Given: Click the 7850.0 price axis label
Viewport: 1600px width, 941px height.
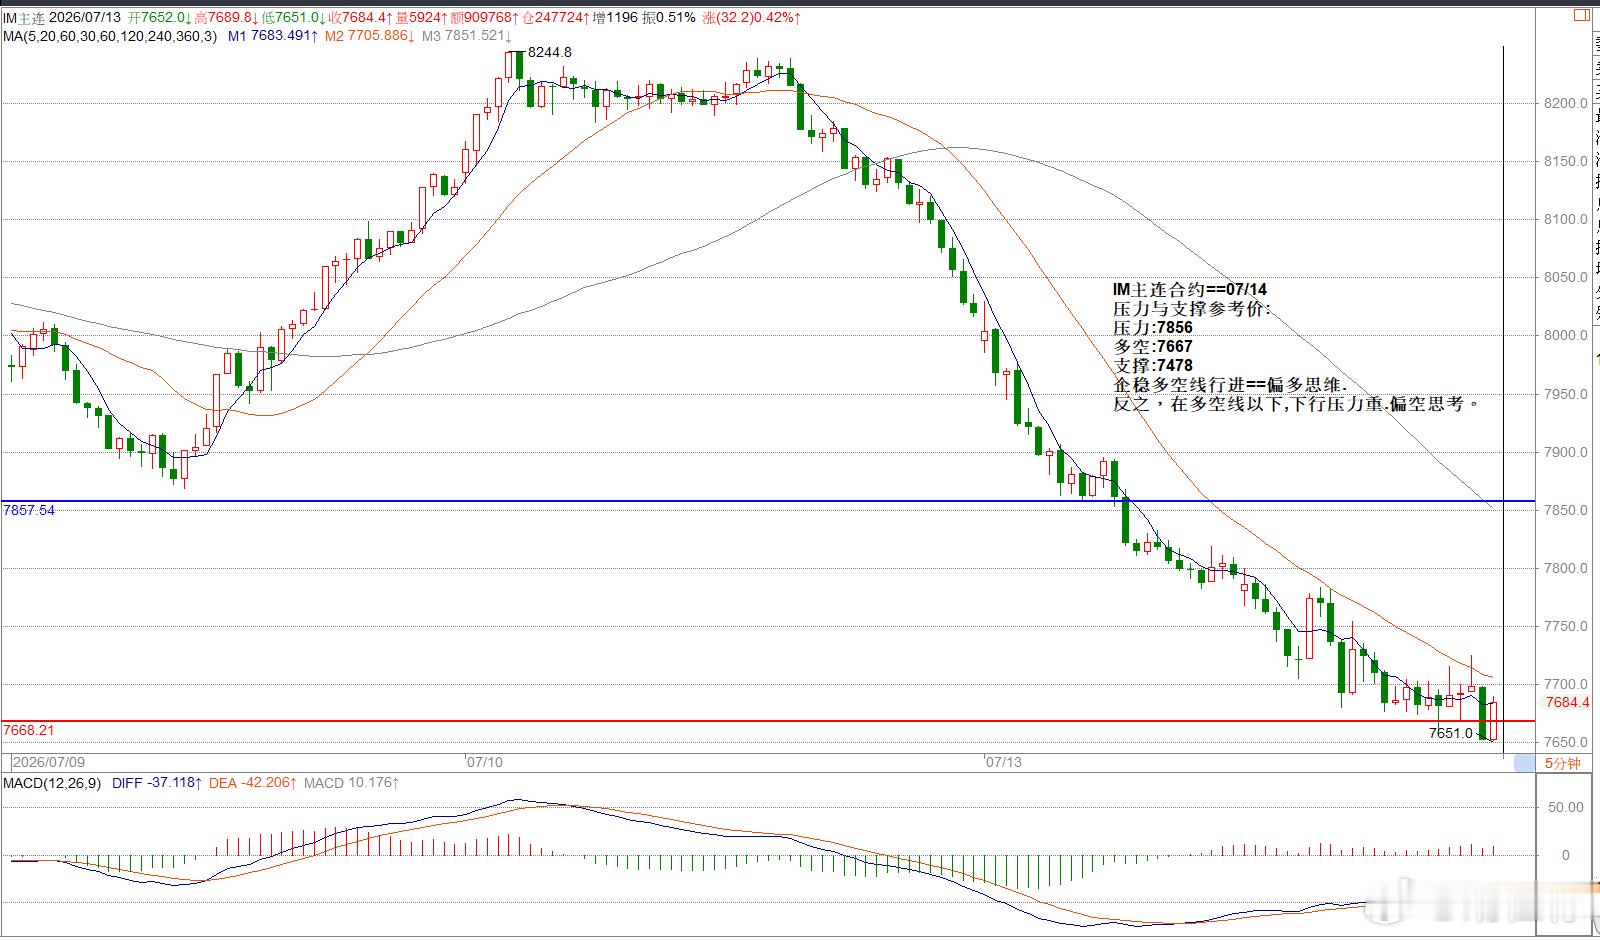Looking at the screenshot, I should [x=1566, y=510].
